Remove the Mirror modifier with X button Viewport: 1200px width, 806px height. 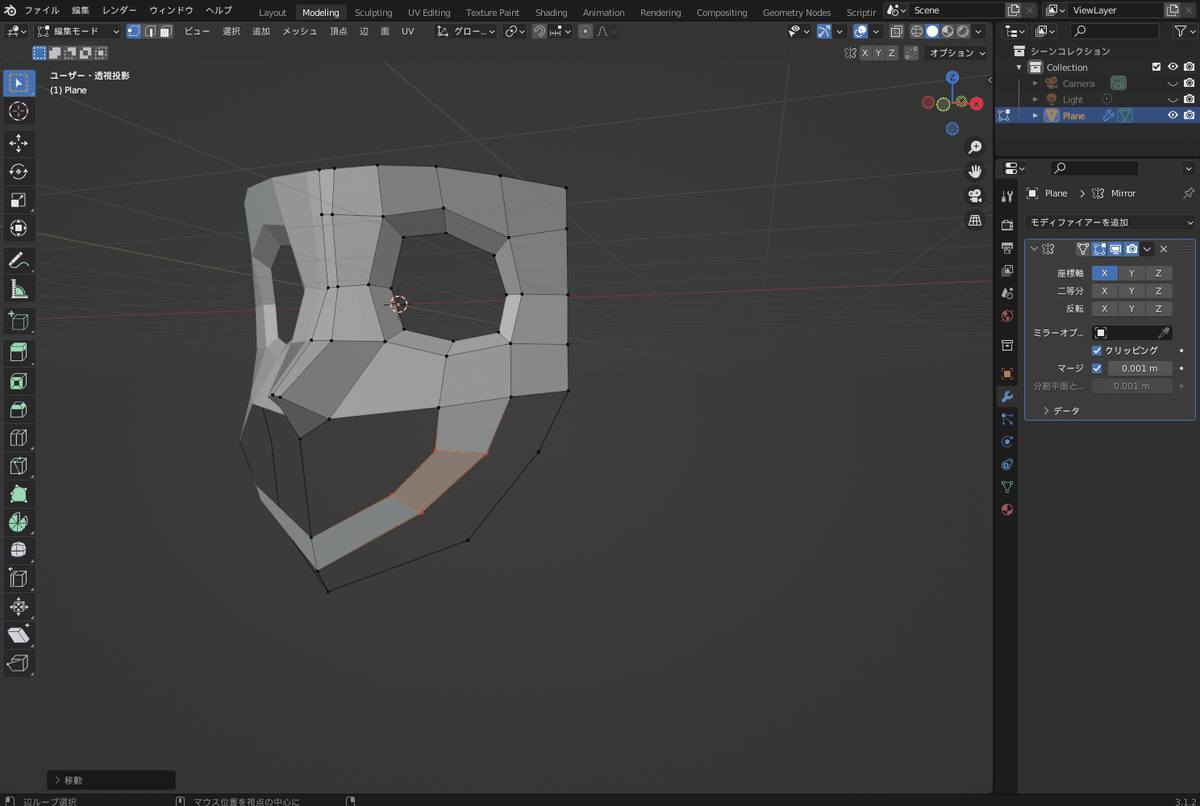click(1164, 249)
